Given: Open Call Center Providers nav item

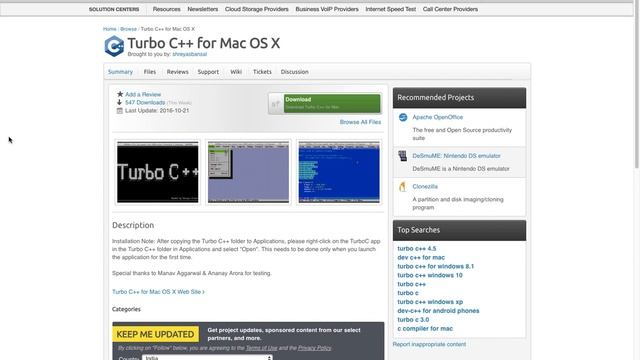Looking at the screenshot, I should pyautogui.click(x=450, y=9).
